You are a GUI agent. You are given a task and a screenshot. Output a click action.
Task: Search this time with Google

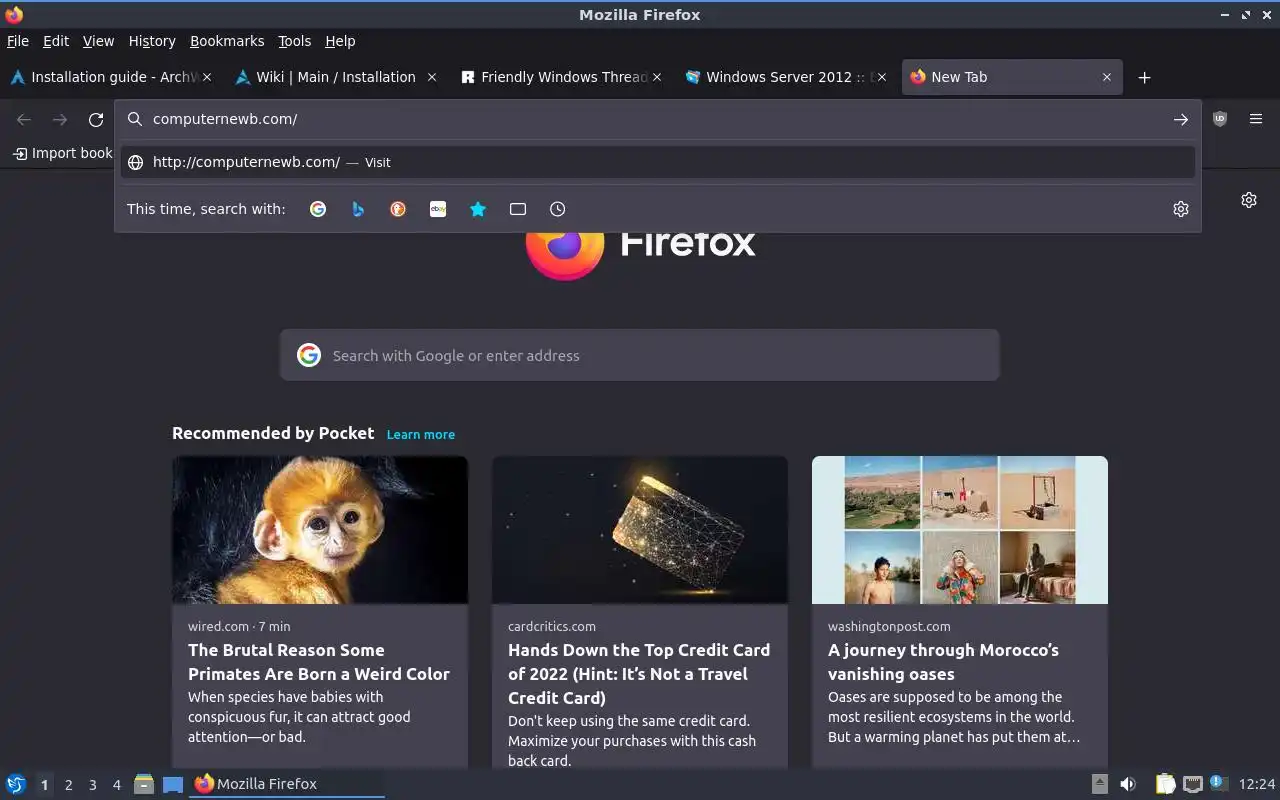click(318, 209)
